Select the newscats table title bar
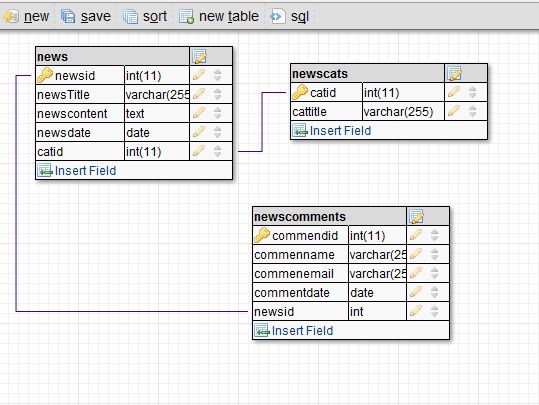539x405 pixels. coord(367,74)
